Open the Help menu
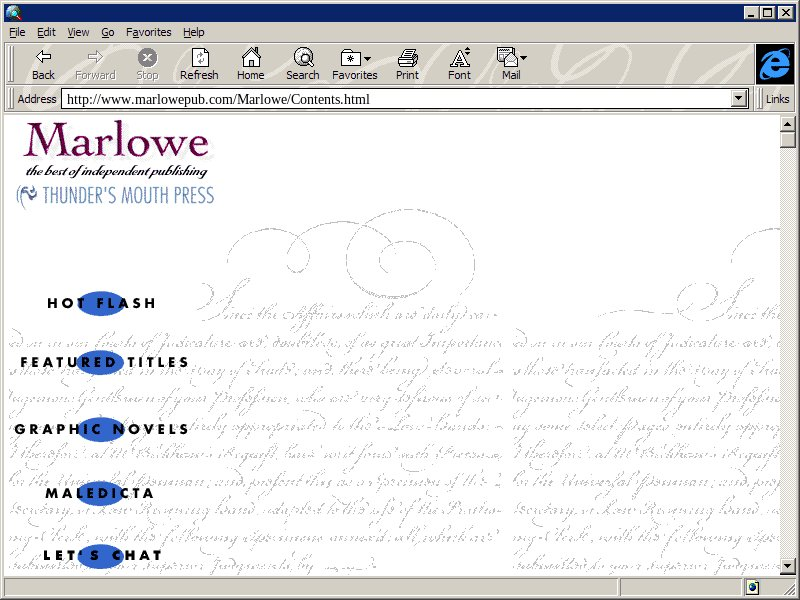 (193, 32)
